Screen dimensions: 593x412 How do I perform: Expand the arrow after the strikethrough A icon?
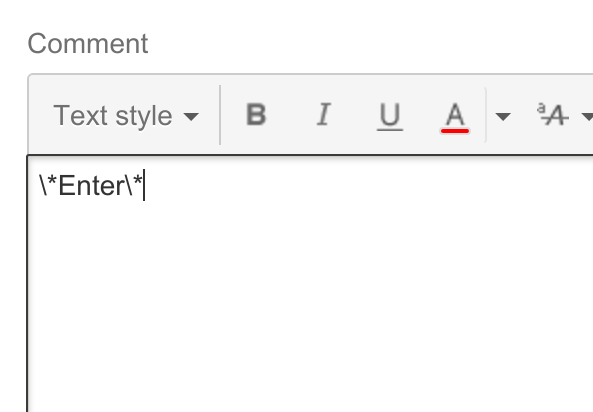pyautogui.click(x=587, y=117)
